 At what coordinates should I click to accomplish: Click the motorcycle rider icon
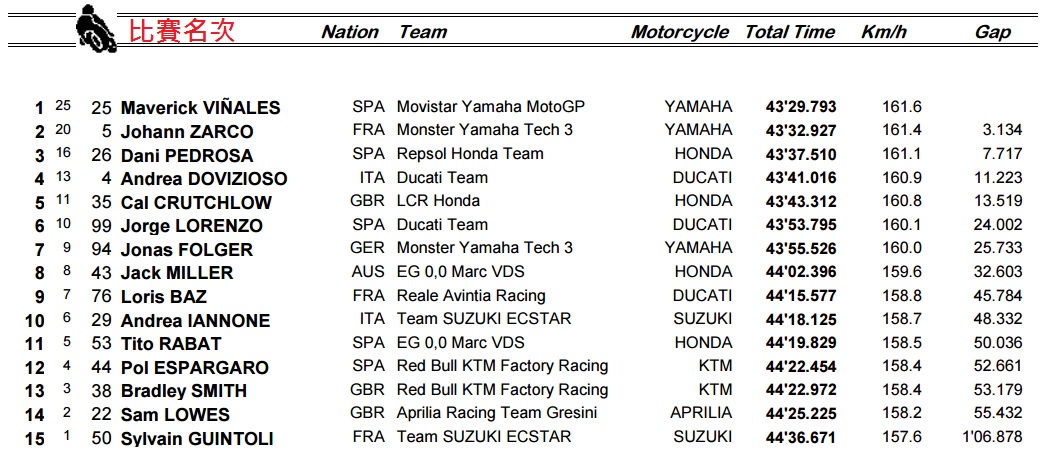click(97, 28)
